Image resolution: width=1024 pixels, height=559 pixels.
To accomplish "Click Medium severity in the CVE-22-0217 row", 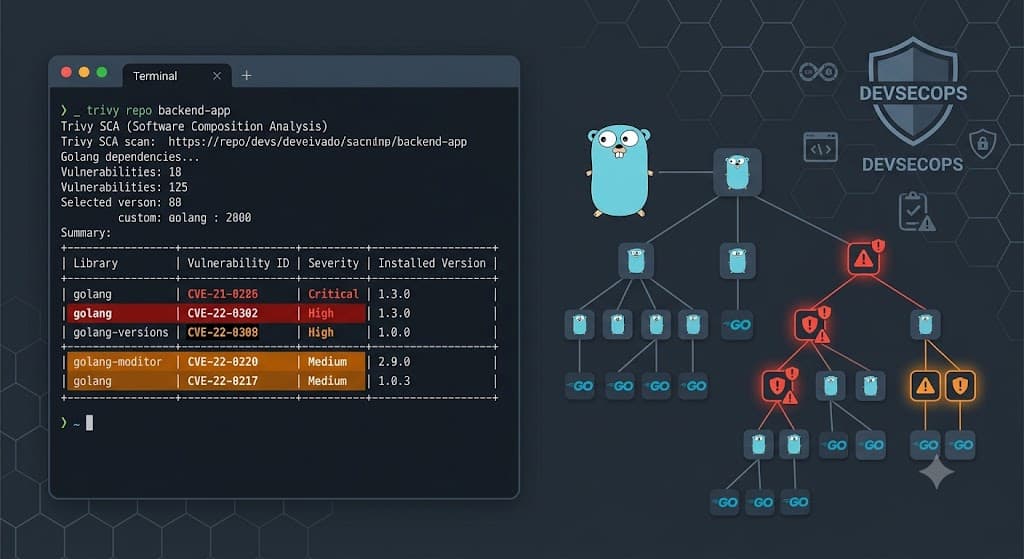I will [x=327, y=381].
